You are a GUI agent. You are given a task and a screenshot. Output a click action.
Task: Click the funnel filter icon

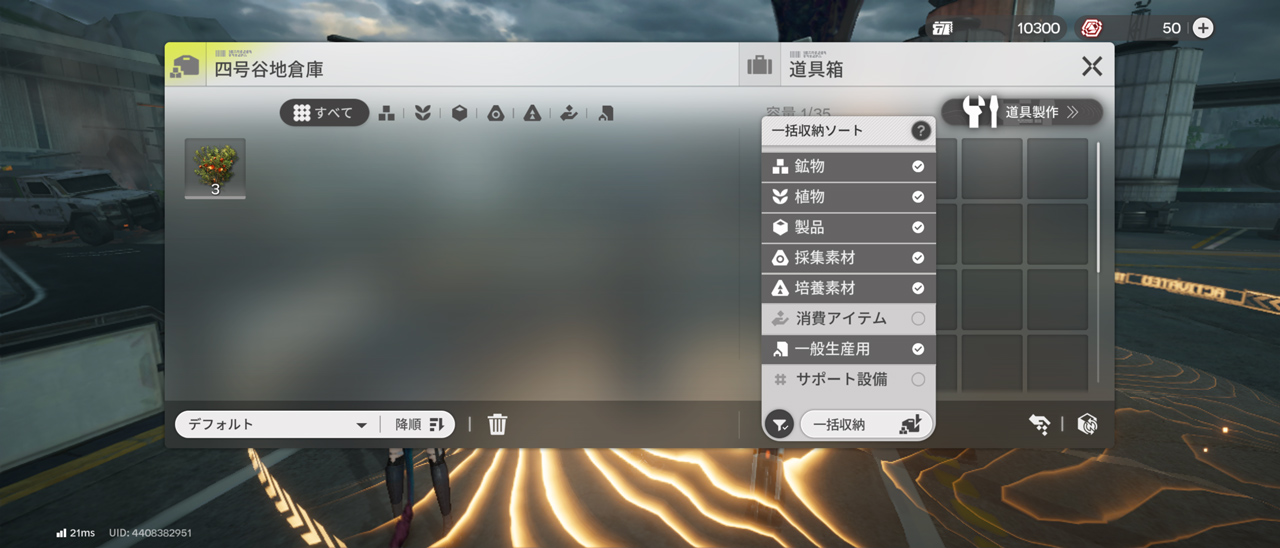pos(780,425)
